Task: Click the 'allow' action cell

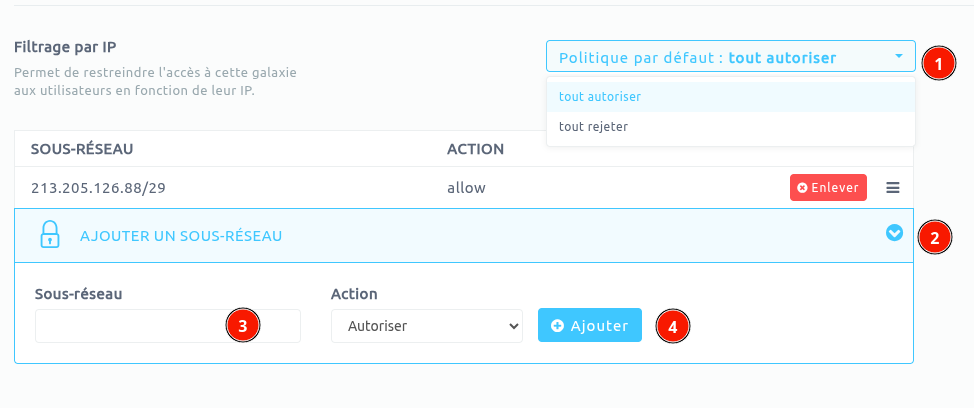Action: tap(465, 188)
